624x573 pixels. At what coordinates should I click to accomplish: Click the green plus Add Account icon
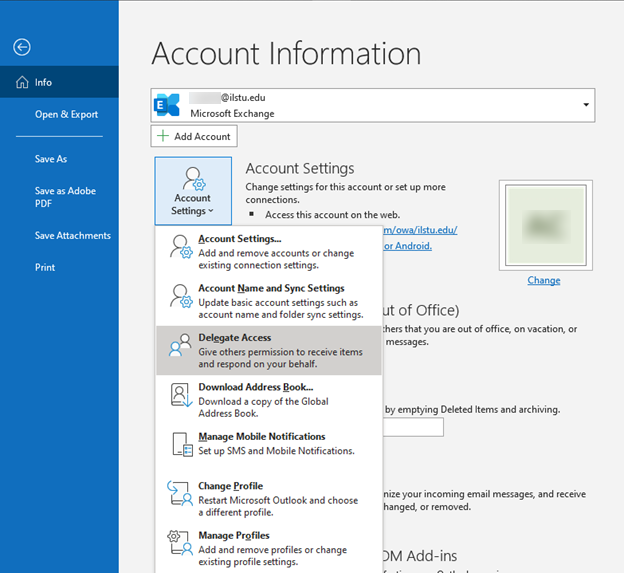(163, 136)
